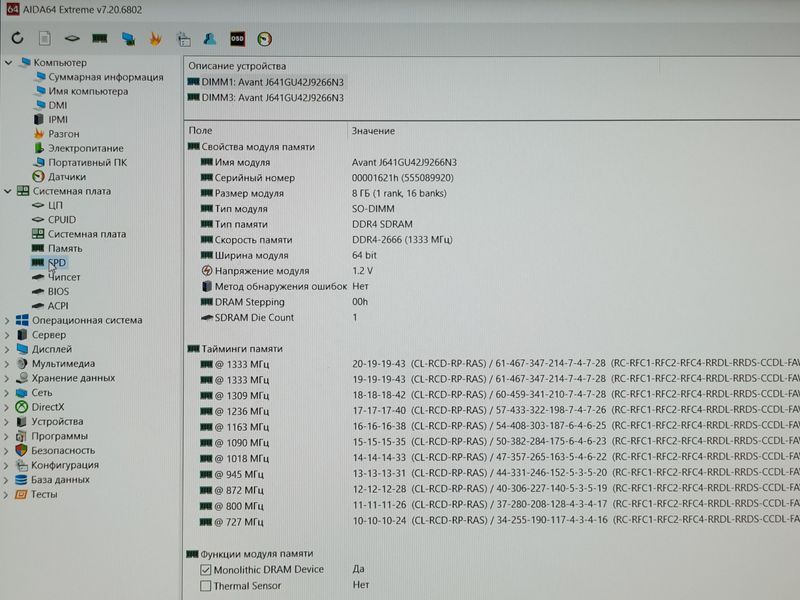Expand the Сервер tree node
Screen dimensions: 800x600
click(x=7, y=335)
